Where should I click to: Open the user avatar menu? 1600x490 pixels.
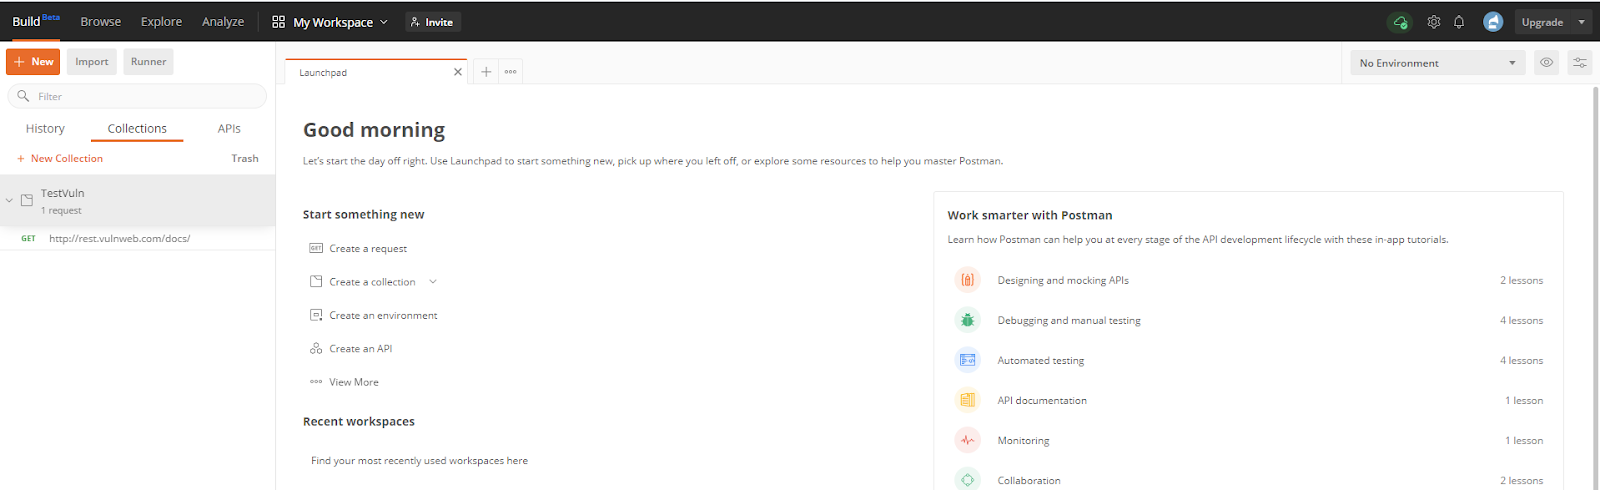pos(1493,22)
